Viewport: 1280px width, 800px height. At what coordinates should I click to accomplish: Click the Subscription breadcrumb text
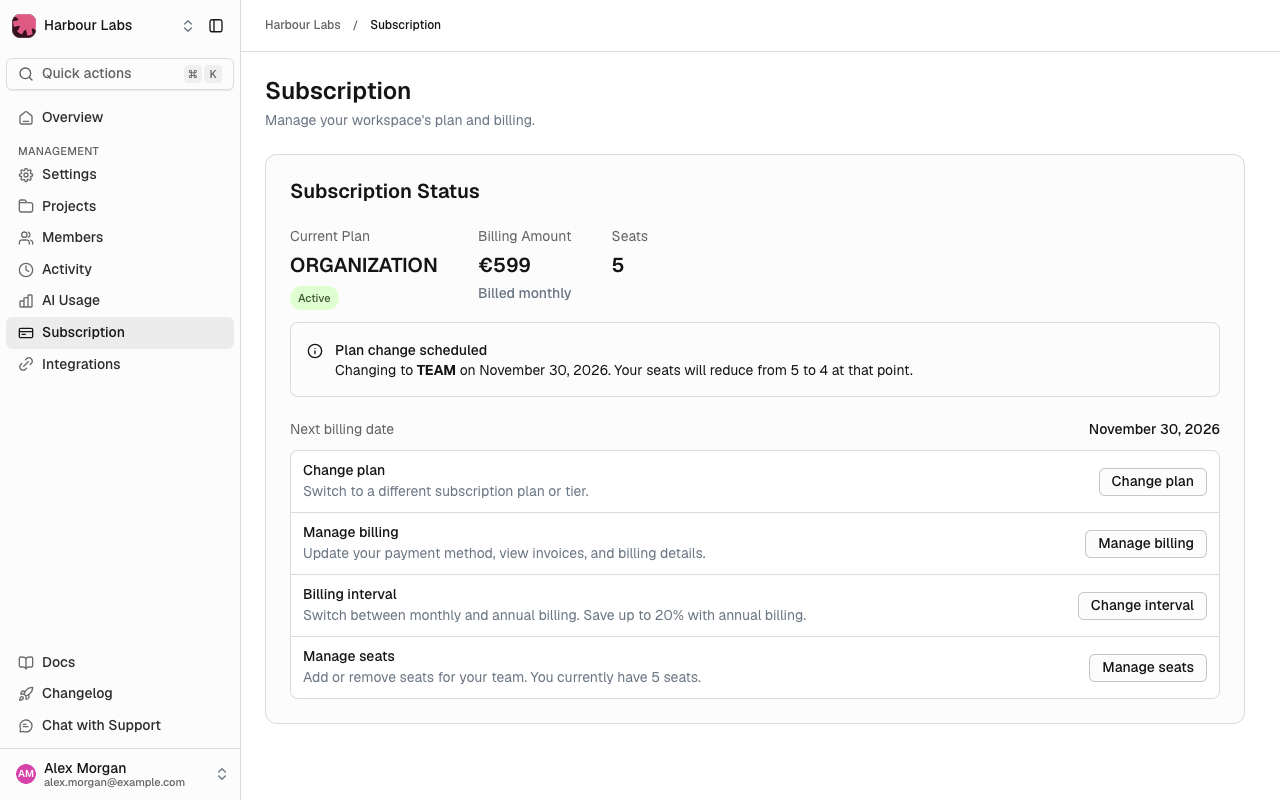point(405,25)
